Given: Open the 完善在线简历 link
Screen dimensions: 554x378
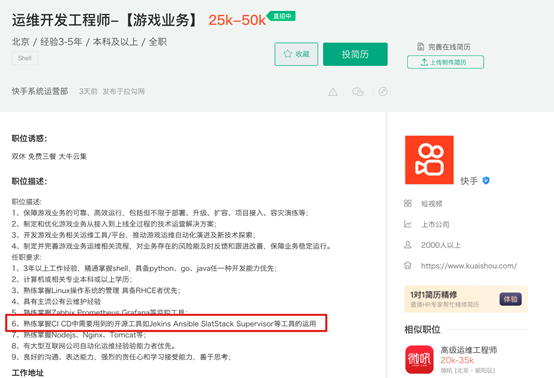Looking at the screenshot, I should tap(449, 47).
